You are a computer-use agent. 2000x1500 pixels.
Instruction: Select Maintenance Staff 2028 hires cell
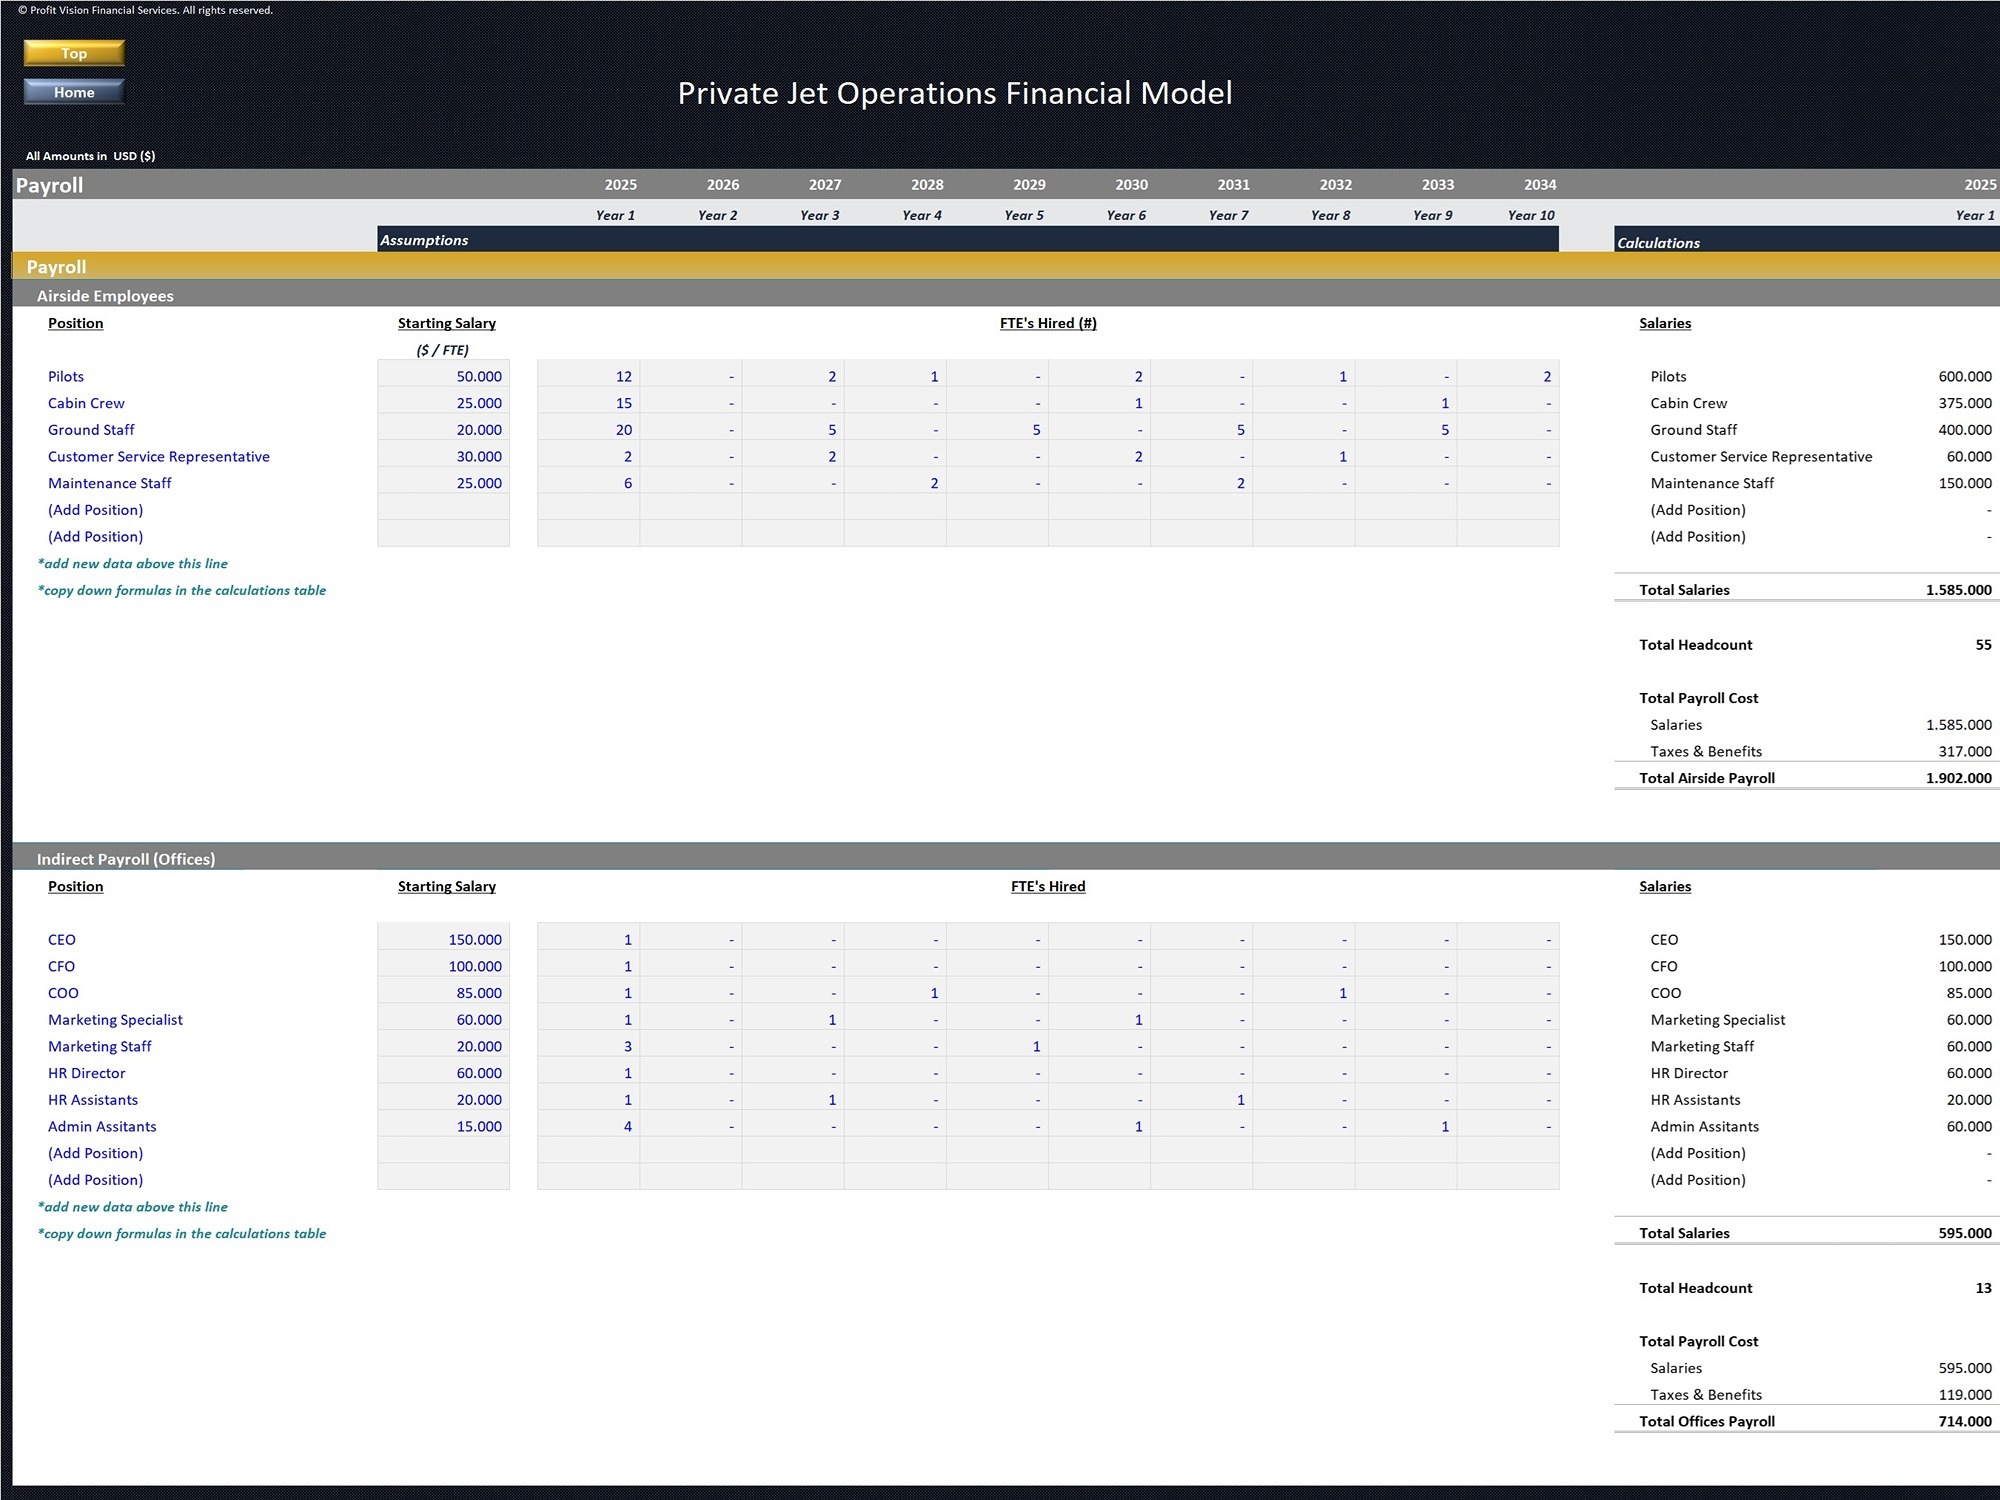895,483
